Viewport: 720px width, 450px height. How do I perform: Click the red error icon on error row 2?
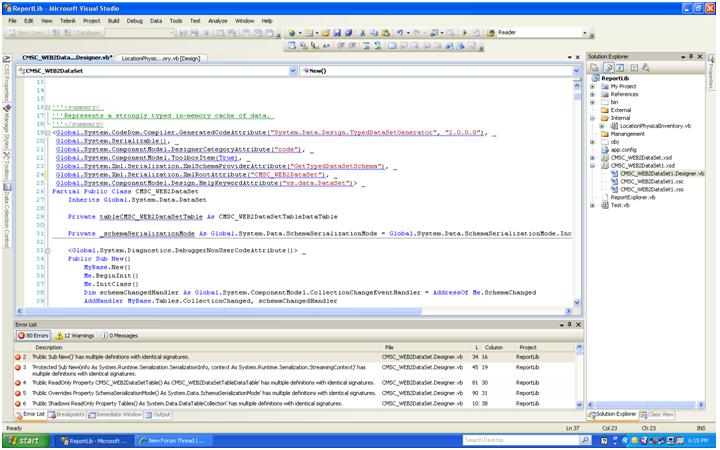click(17, 357)
